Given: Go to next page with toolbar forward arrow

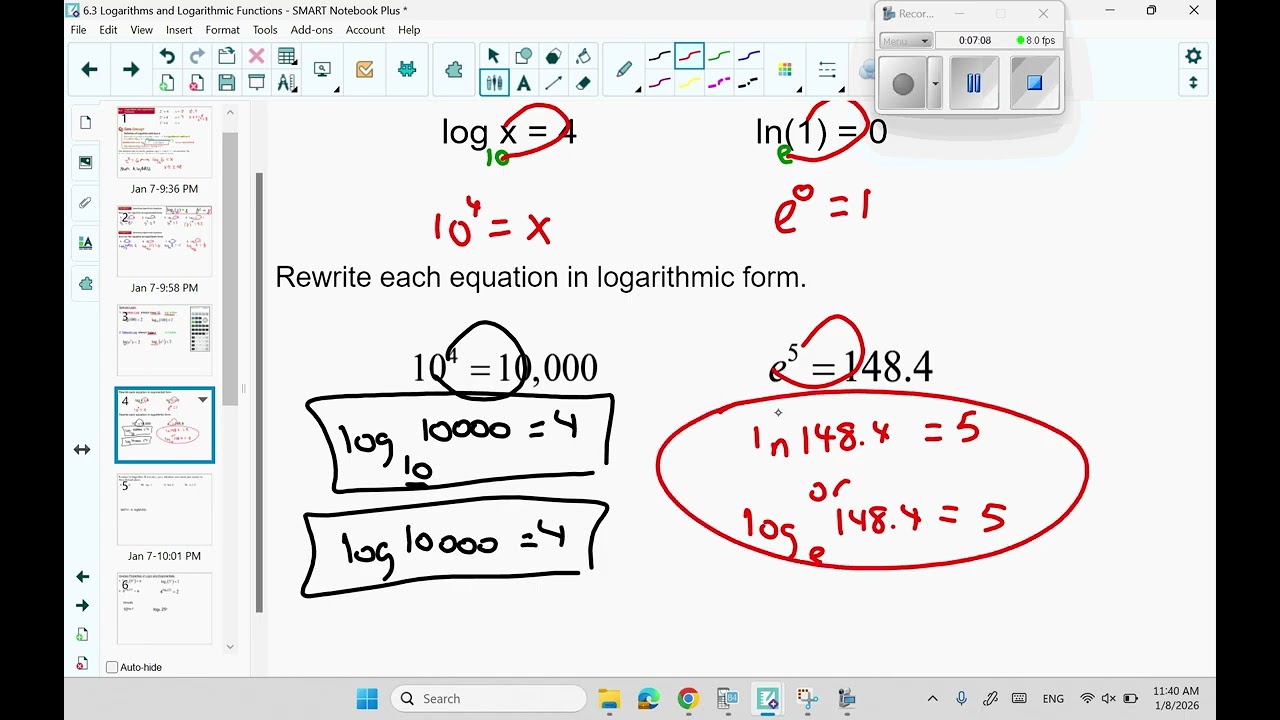Looking at the screenshot, I should tap(131, 69).
